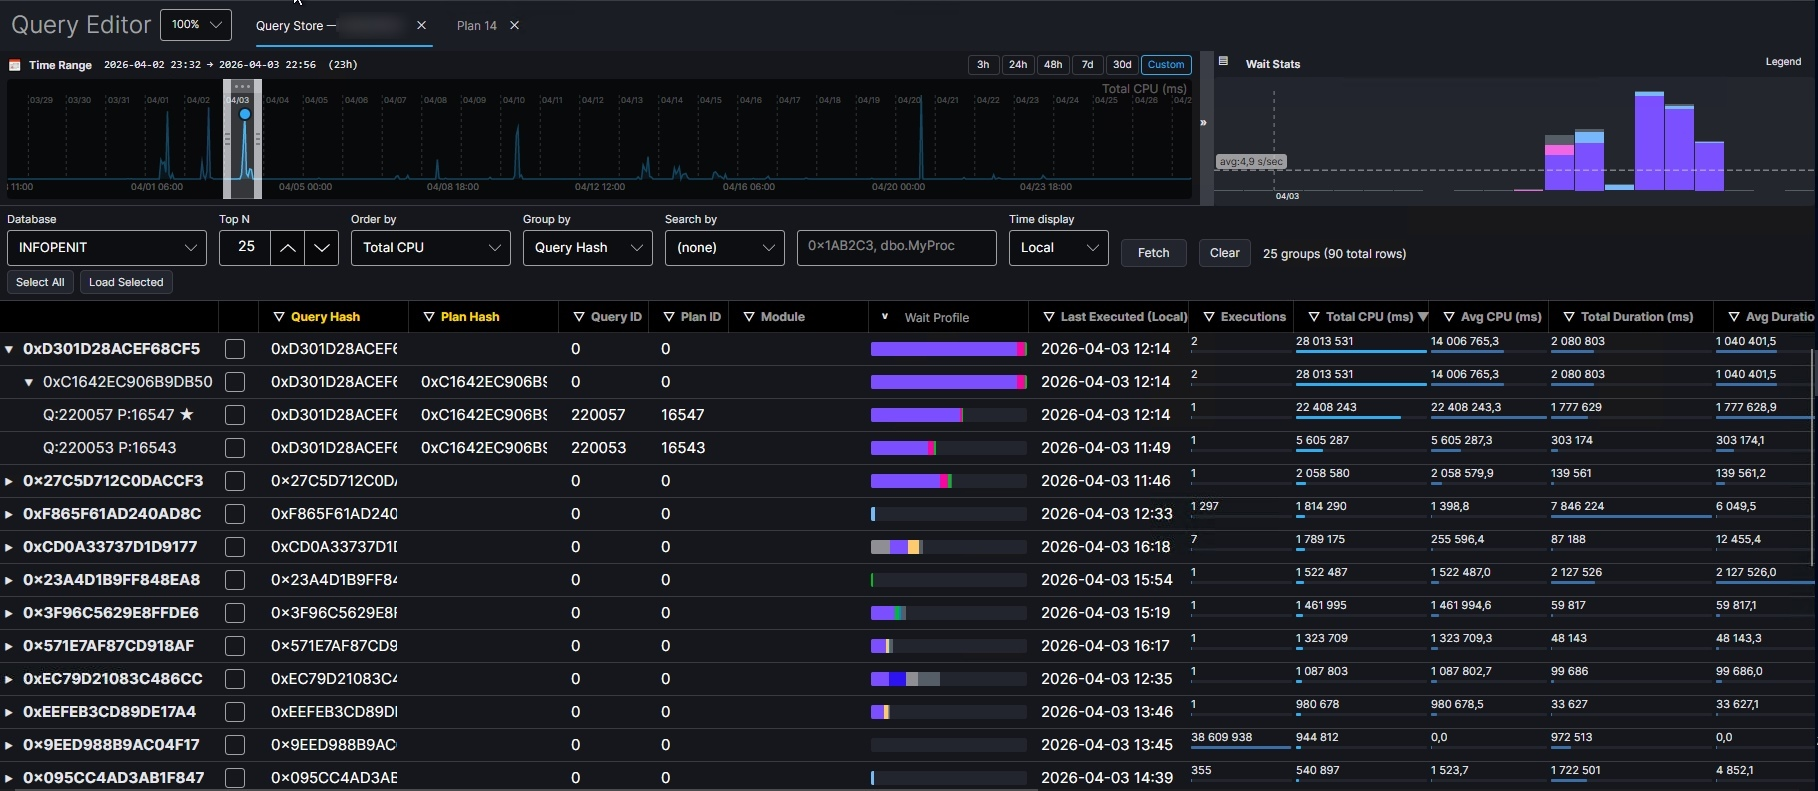Image resolution: width=1818 pixels, height=791 pixels.
Task: Click the Fetch button
Action: 1154,253
